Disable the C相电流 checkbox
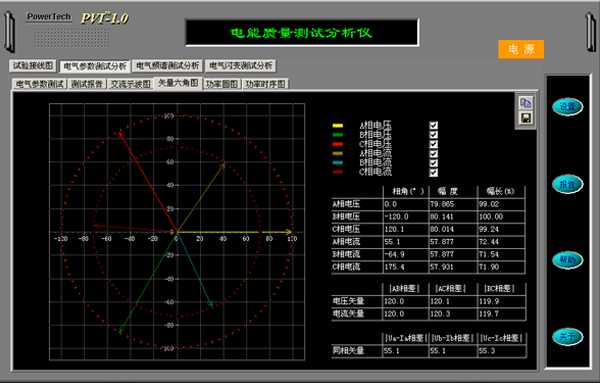Image resolution: width=600 pixels, height=383 pixels. pyautogui.click(x=433, y=172)
